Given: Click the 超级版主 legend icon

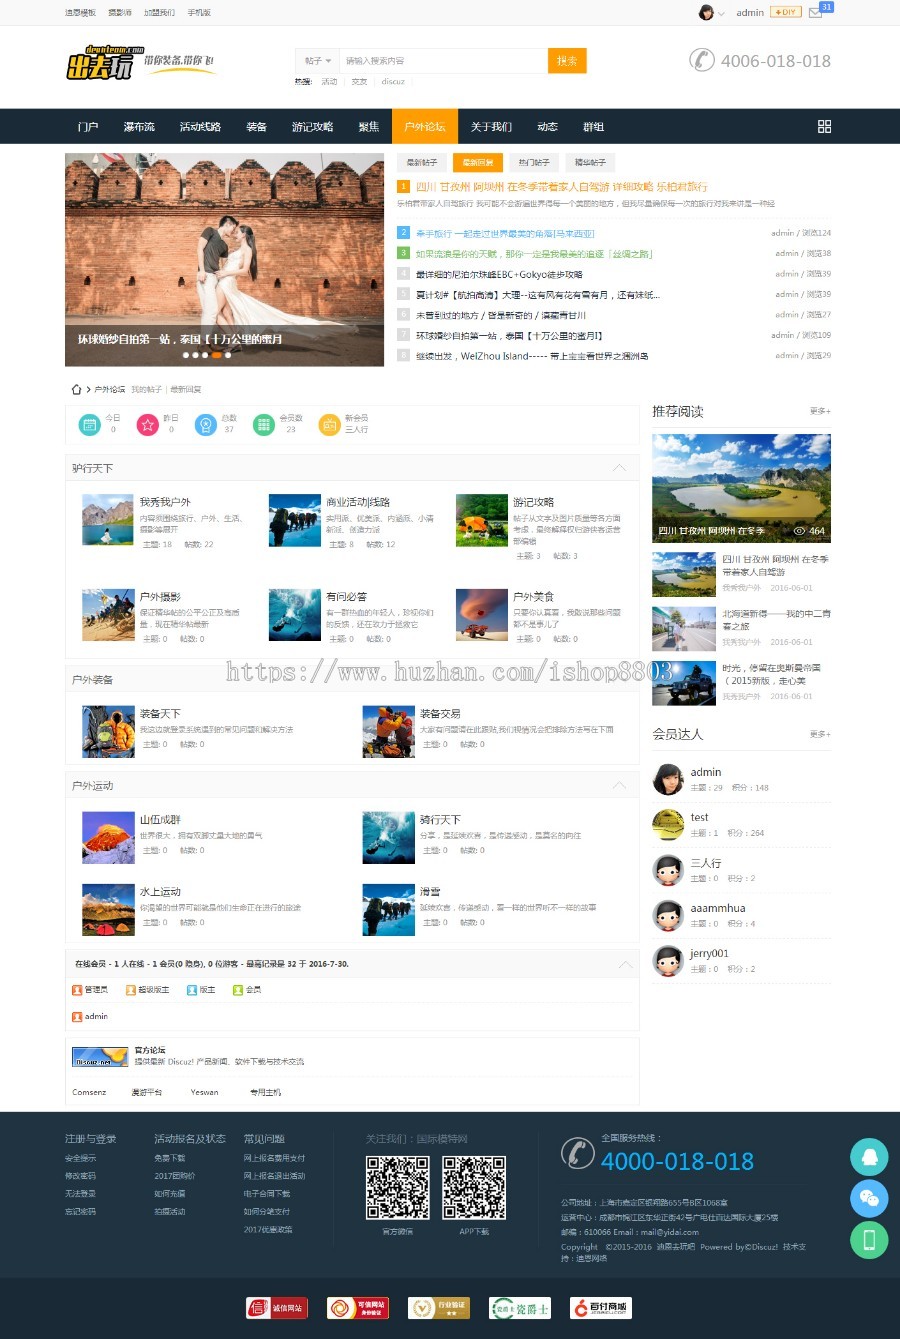Looking at the screenshot, I should click(x=130, y=990).
